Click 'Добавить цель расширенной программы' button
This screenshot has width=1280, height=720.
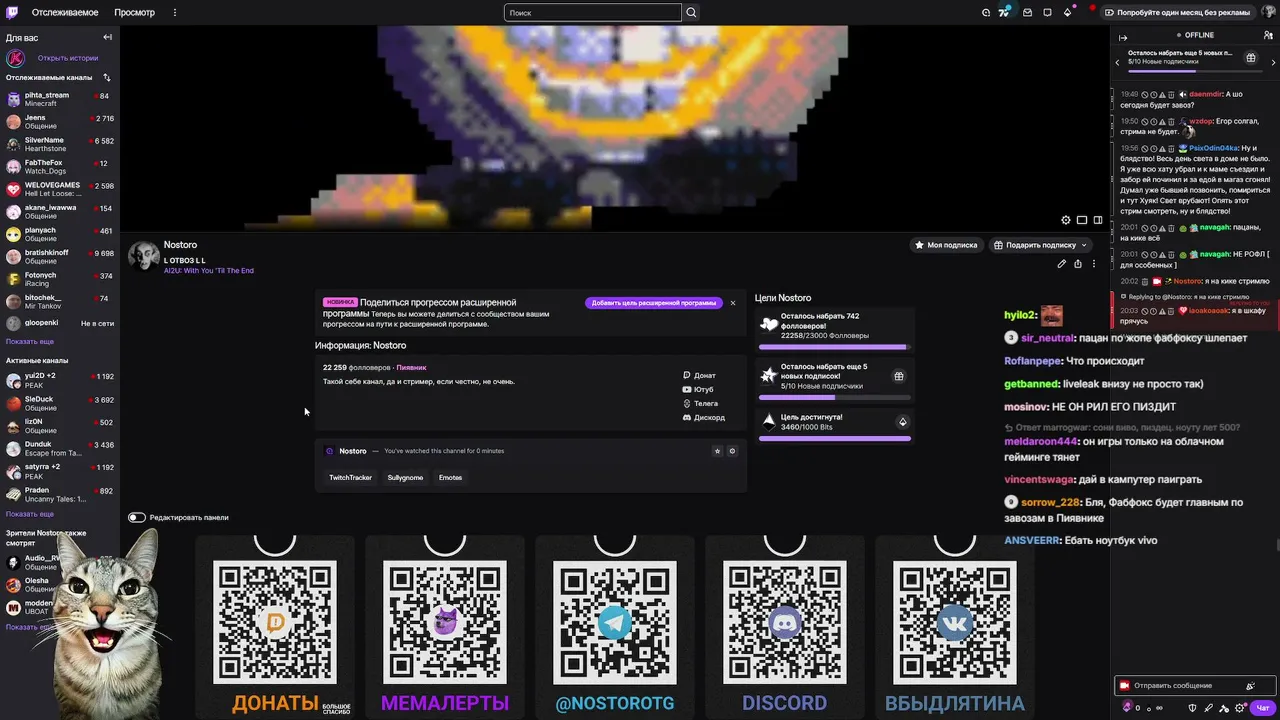pyautogui.click(x=654, y=303)
